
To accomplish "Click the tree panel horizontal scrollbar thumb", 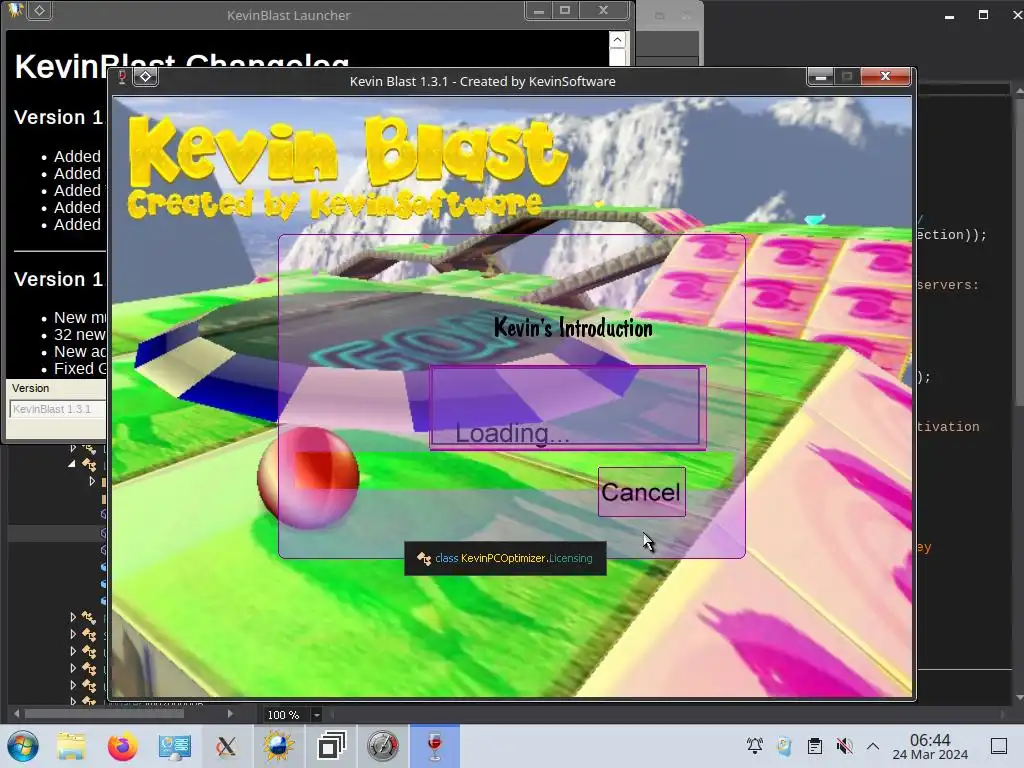I will click(x=104, y=714).
